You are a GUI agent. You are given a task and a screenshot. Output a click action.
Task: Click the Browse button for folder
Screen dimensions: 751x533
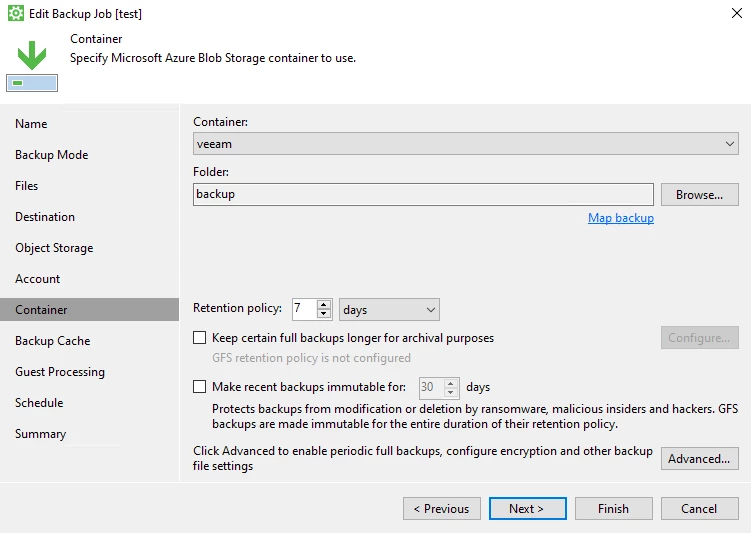(x=700, y=194)
